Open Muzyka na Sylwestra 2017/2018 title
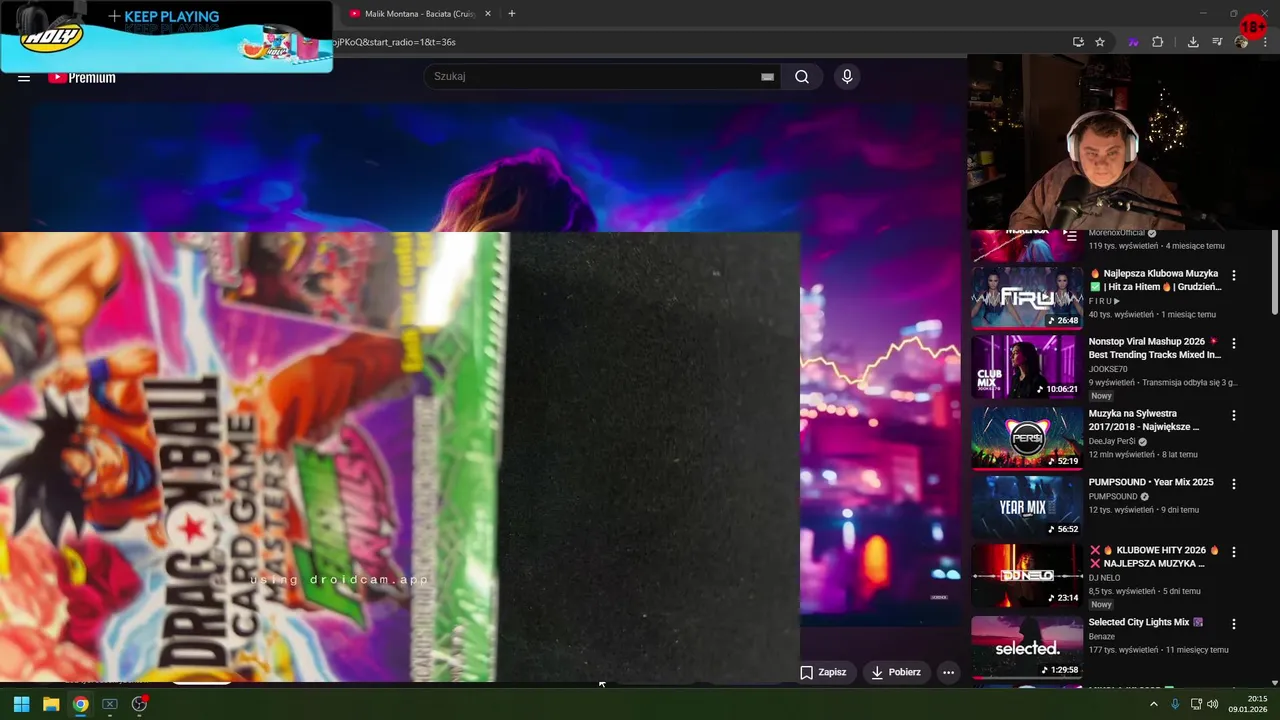Viewport: 1280px width, 720px height. point(1144,420)
